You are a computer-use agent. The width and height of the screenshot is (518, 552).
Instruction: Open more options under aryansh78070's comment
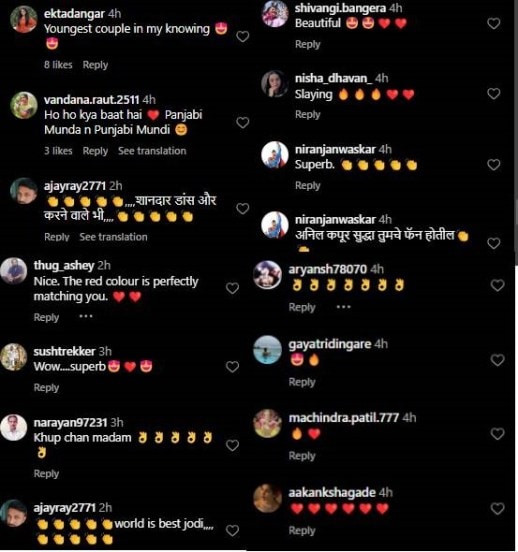(343, 307)
